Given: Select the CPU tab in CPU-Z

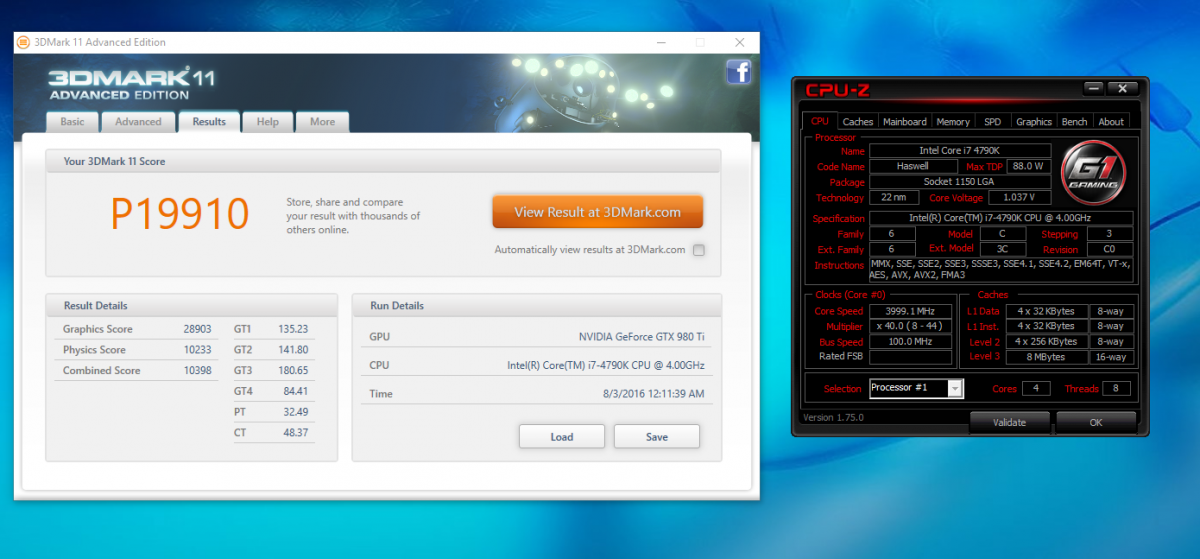Looking at the screenshot, I should 819,121.
